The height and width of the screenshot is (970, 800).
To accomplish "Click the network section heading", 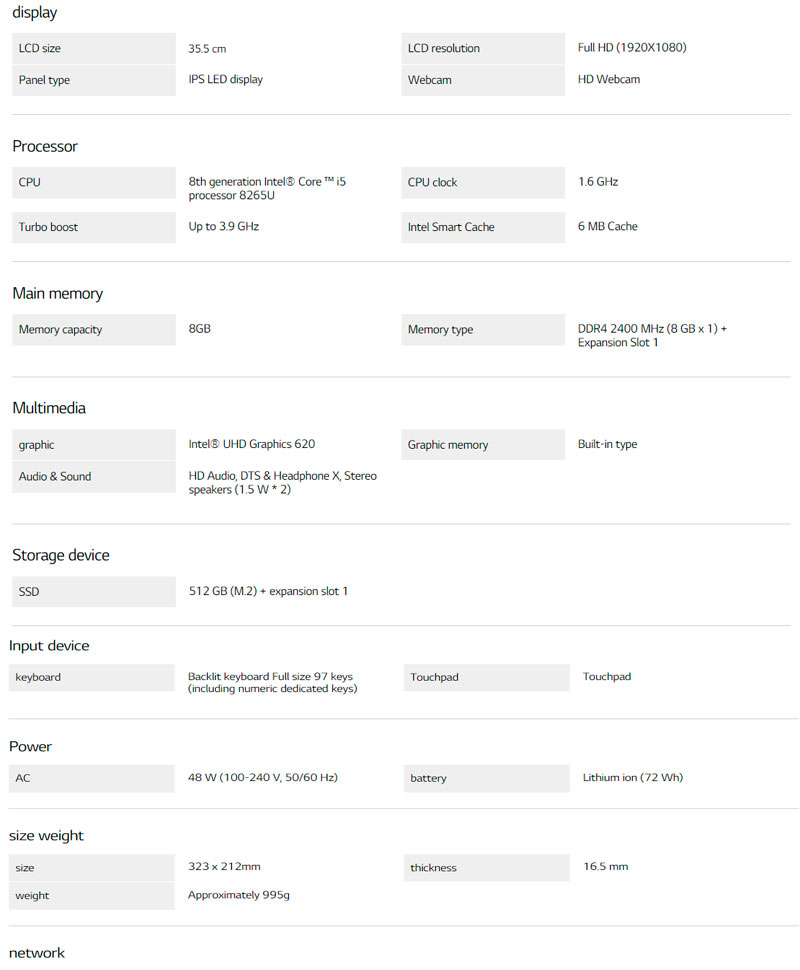I will click(x=37, y=953).
